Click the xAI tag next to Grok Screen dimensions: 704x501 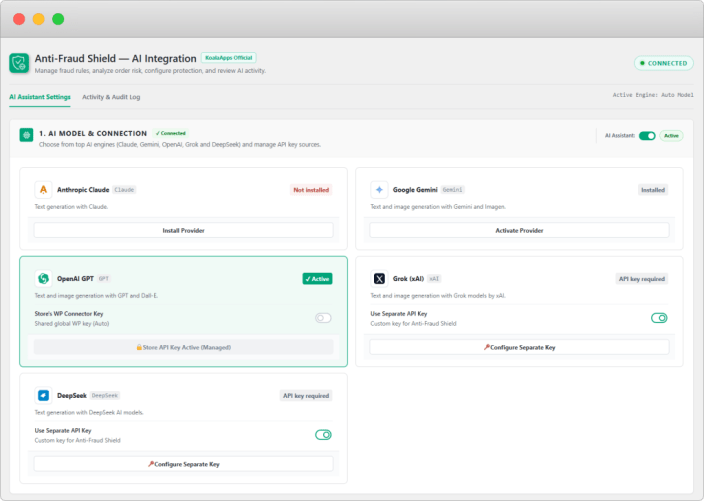434,279
